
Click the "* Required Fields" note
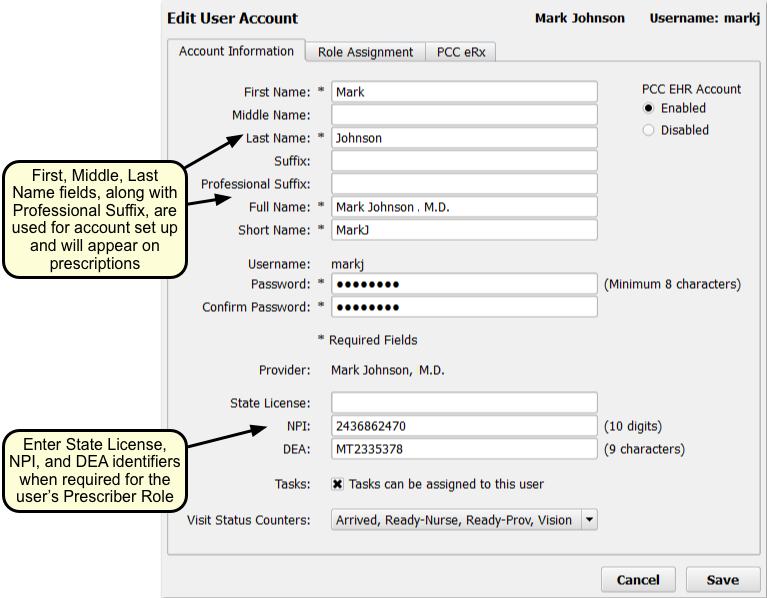[x=367, y=340]
